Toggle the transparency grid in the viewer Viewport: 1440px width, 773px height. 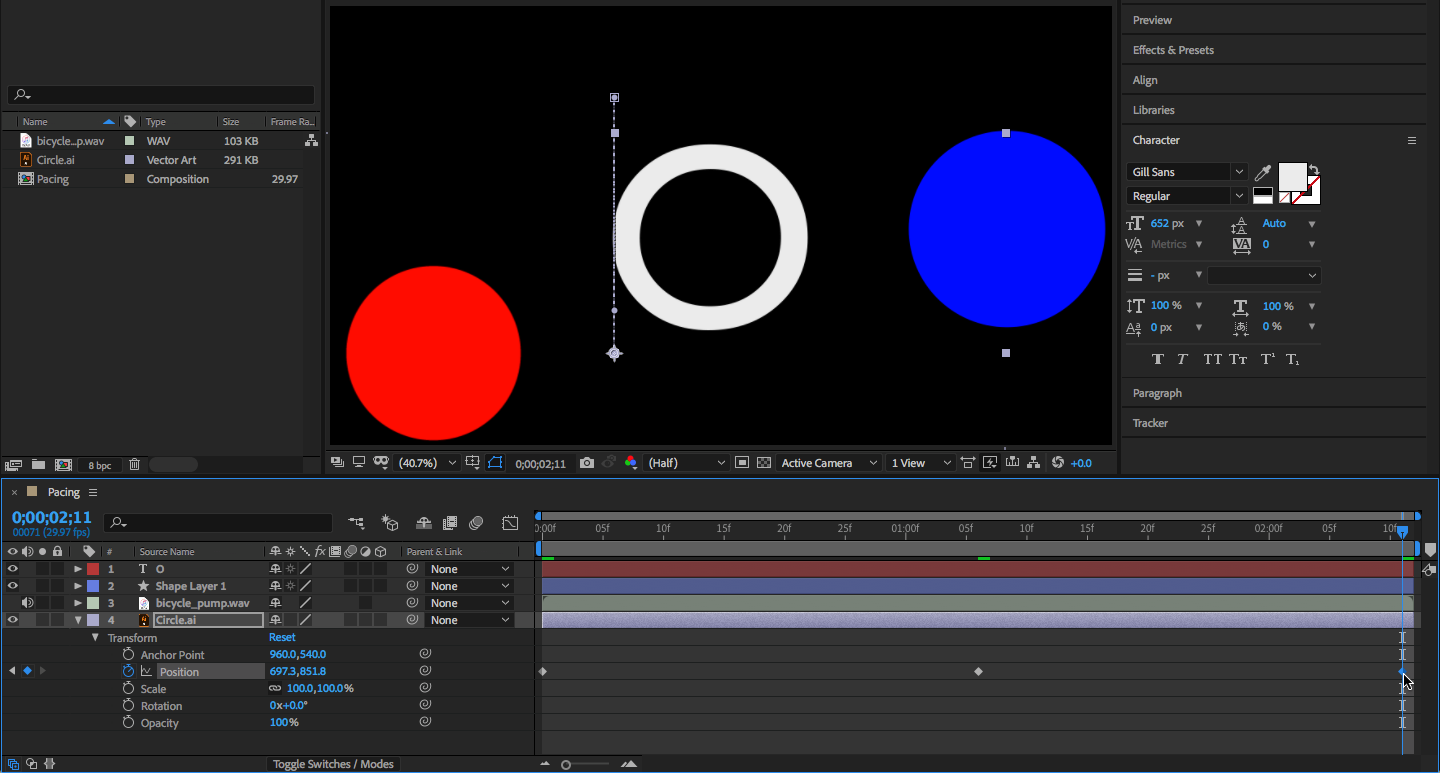pos(764,463)
